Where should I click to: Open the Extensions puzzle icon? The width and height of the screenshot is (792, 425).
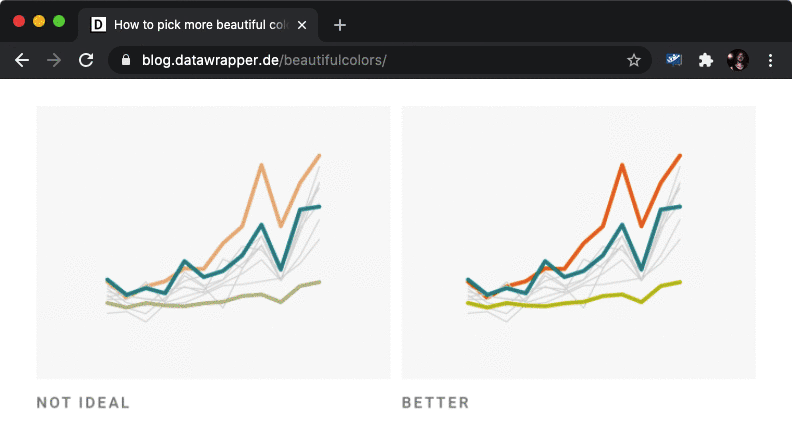point(705,60)
